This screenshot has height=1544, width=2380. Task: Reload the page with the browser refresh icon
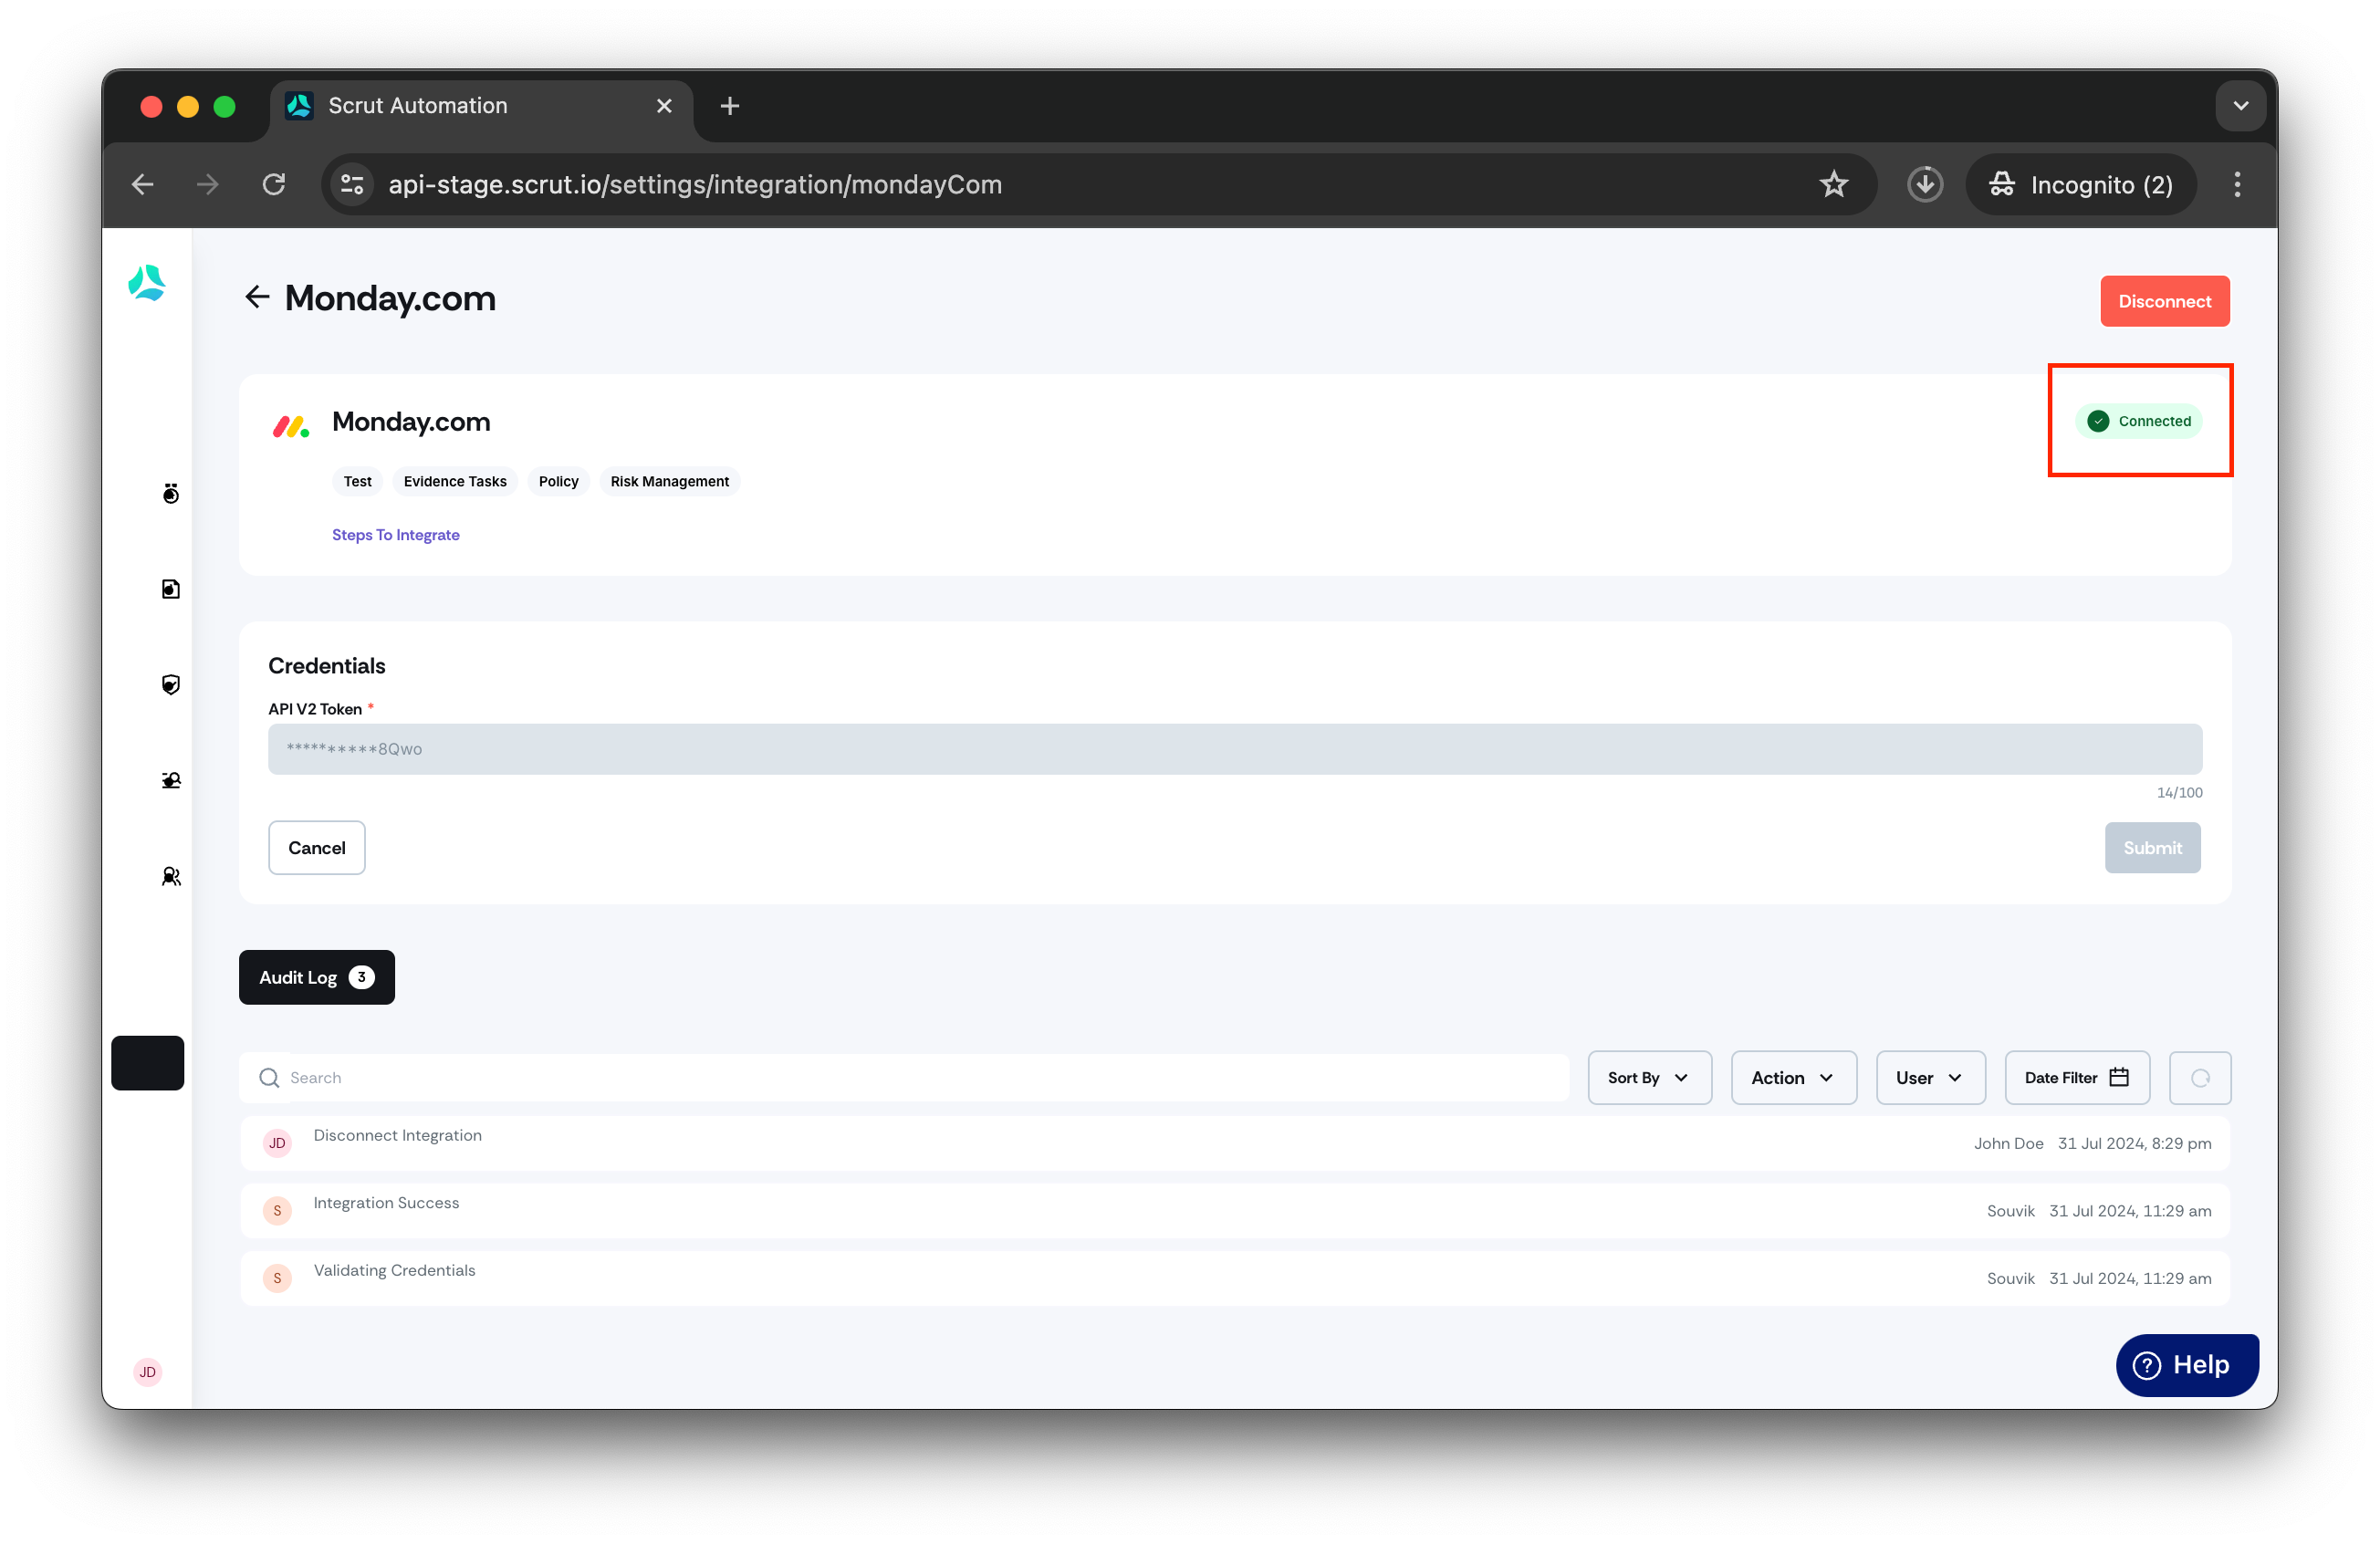coord(274,184)
